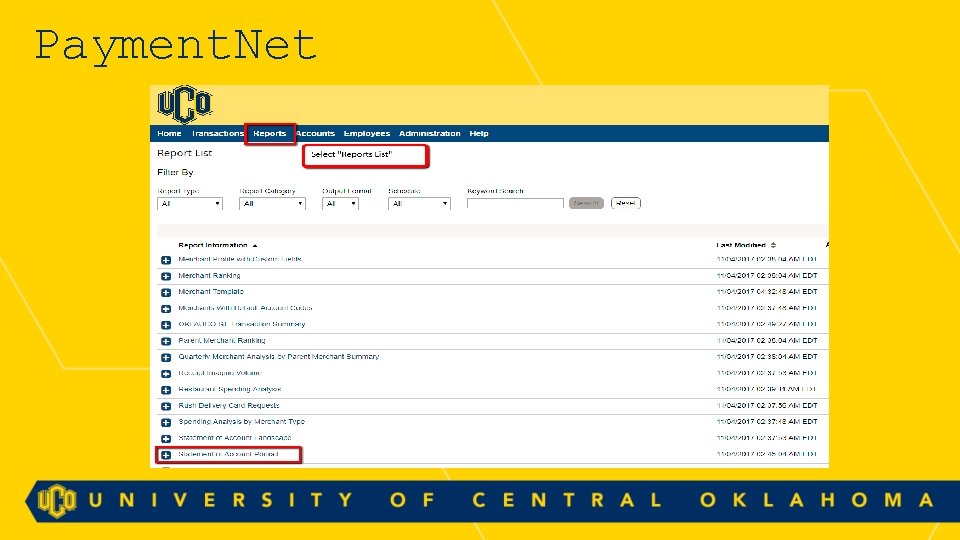Expand Parent Merchant Ranking plus icon
This screenshot has height=540, width=960.
pos(166,342)
